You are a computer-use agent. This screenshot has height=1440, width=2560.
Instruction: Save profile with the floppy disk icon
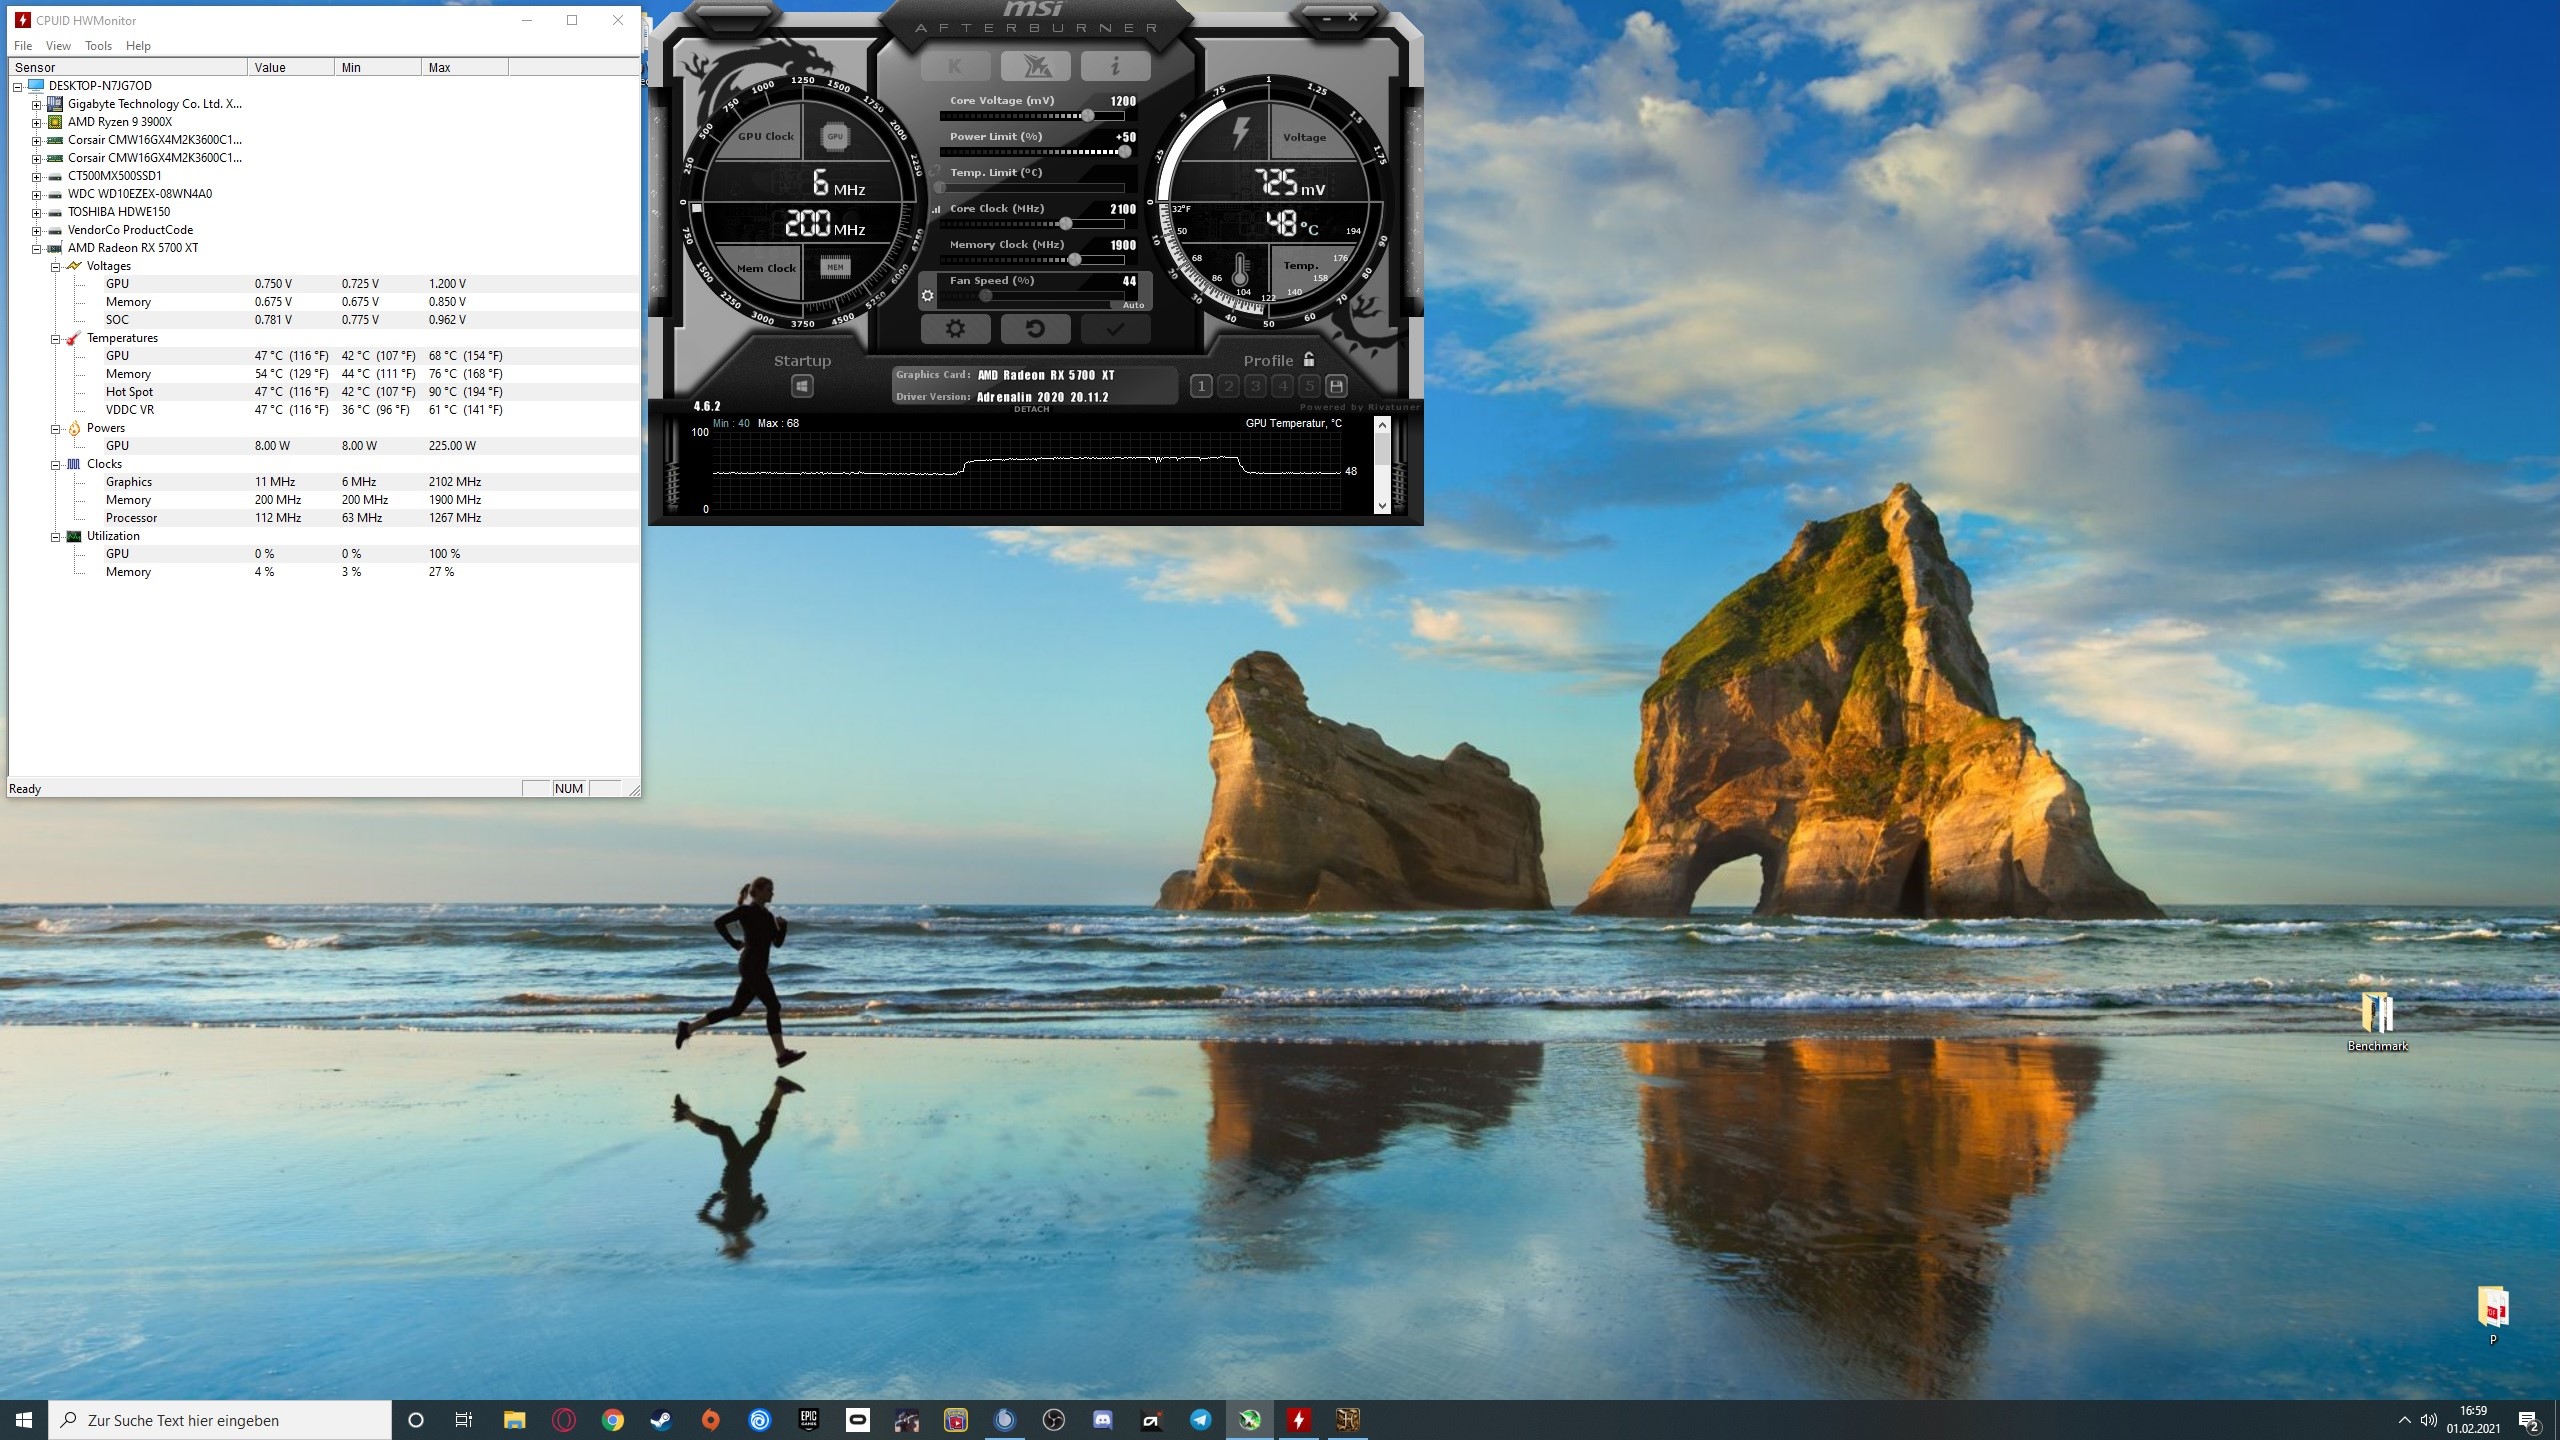click(1336, 386)
